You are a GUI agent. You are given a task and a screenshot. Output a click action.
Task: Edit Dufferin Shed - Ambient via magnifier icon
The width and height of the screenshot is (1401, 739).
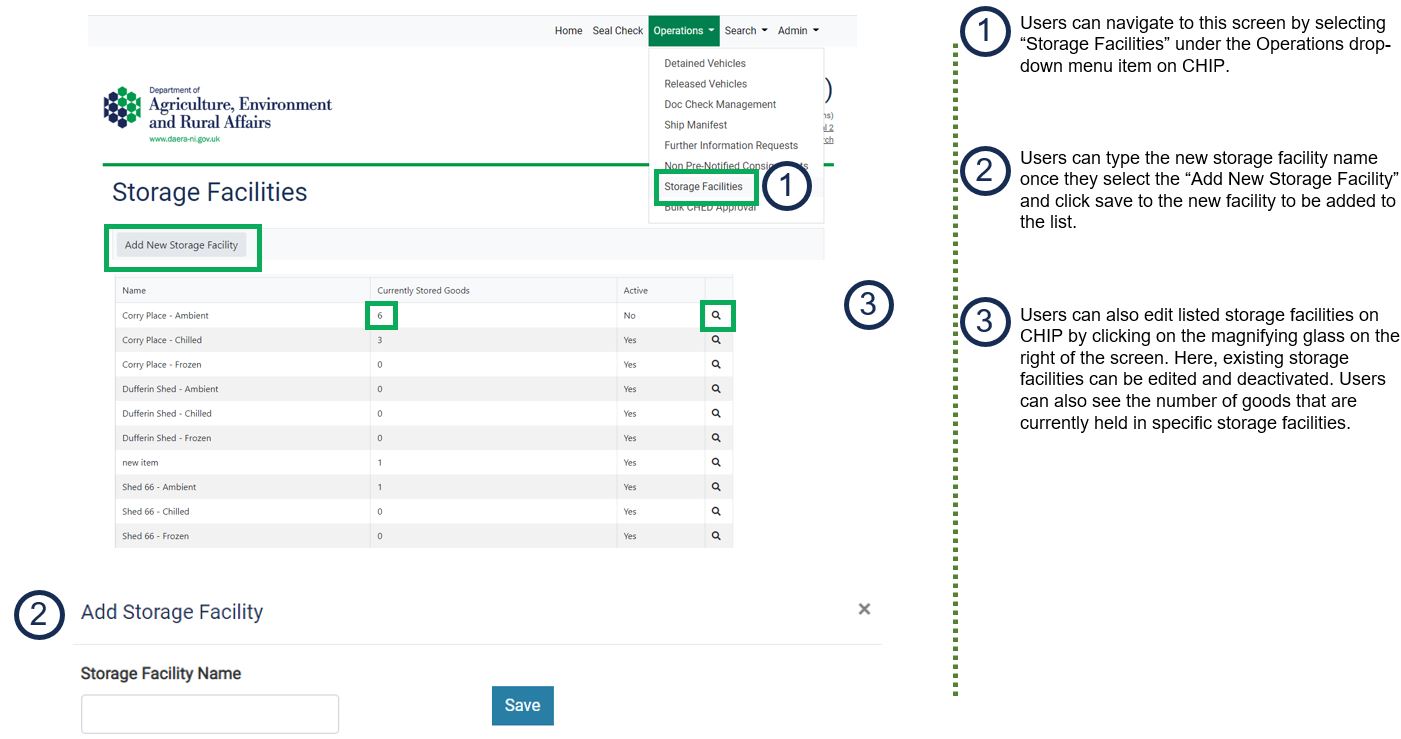(x=716, y=389)
